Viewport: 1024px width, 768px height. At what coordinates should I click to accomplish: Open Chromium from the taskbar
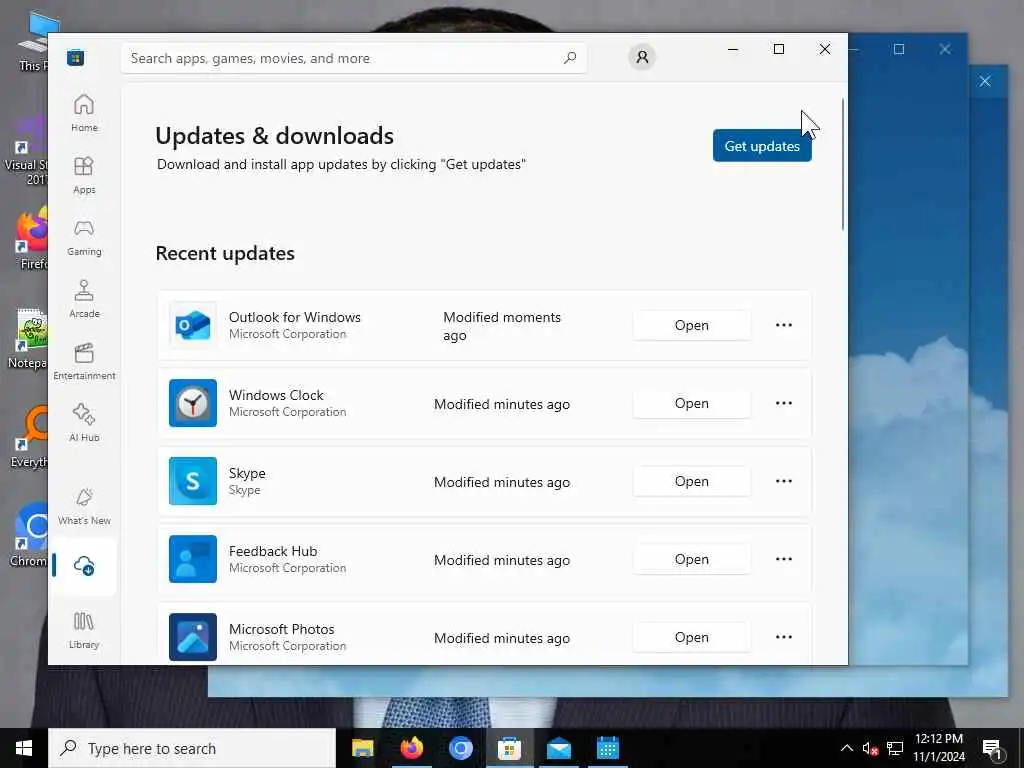pos(460,748)
